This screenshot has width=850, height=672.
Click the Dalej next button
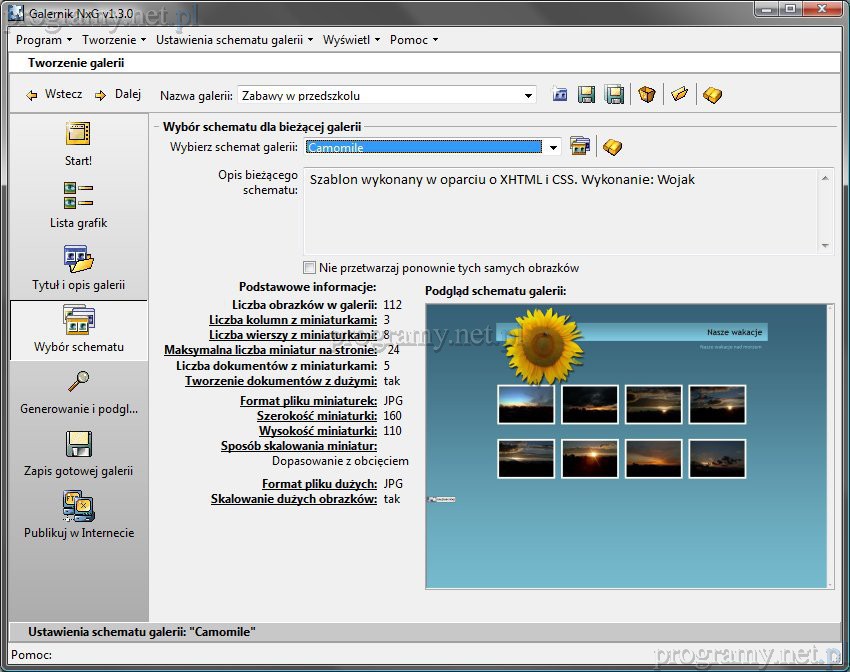click(118, 95)
